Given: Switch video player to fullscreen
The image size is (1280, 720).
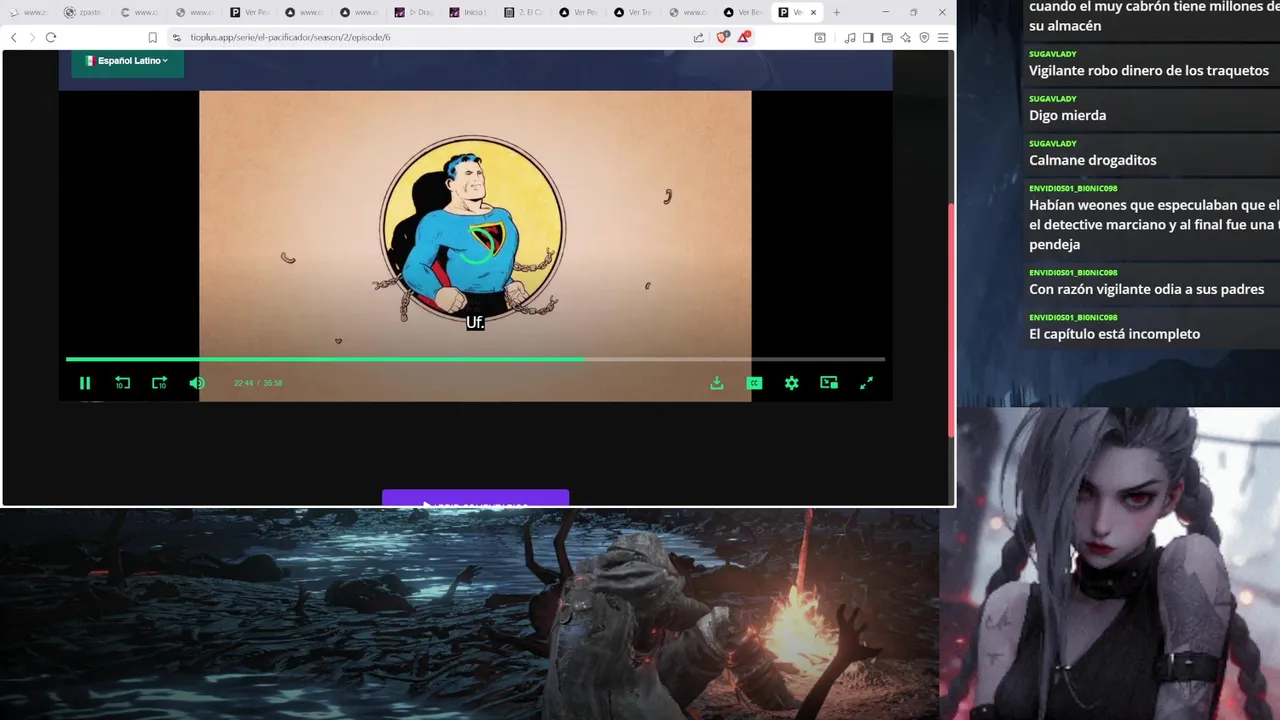Looking at the screenshot, I should (867, 383).
